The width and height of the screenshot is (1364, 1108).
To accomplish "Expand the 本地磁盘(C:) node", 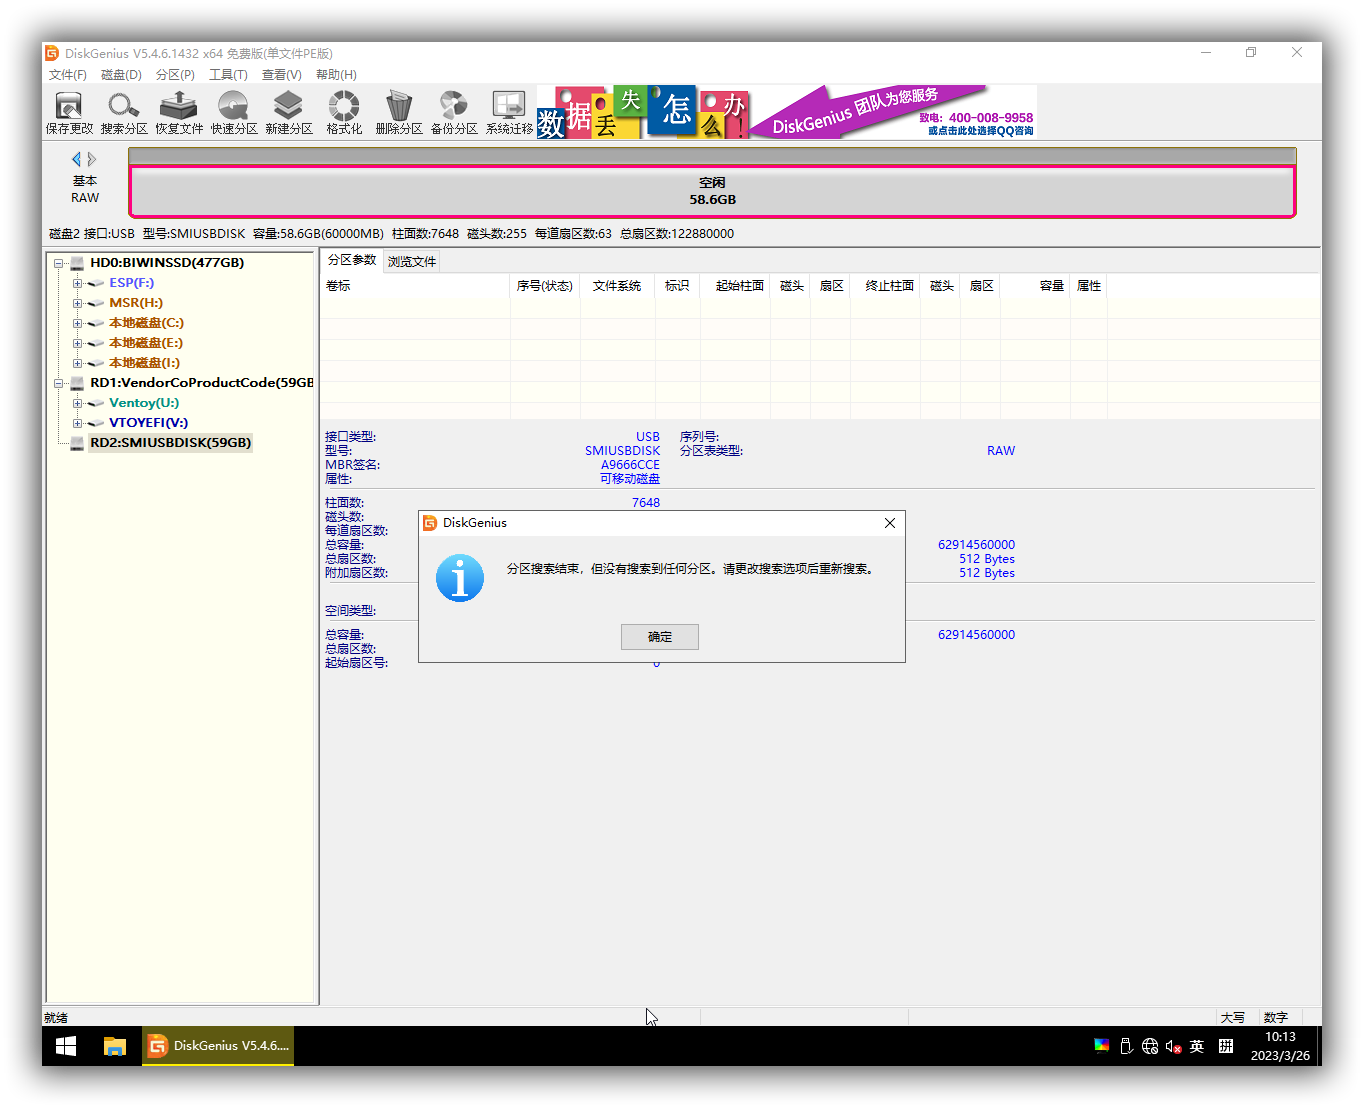I will [77, 323].
